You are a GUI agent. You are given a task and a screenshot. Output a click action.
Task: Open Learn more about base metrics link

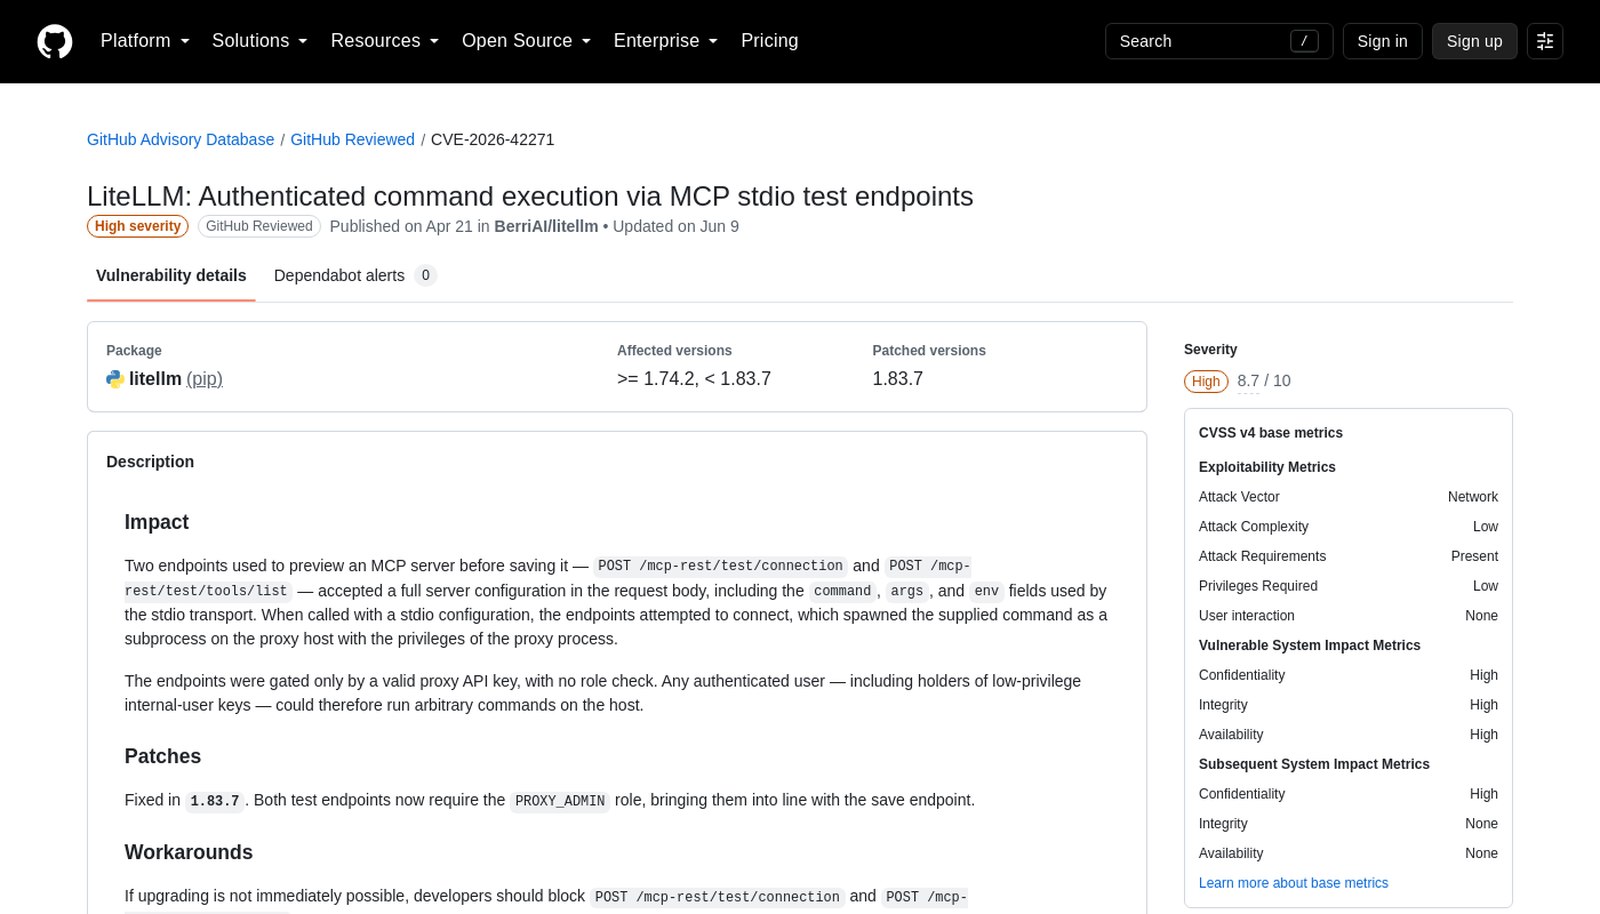1293,883
